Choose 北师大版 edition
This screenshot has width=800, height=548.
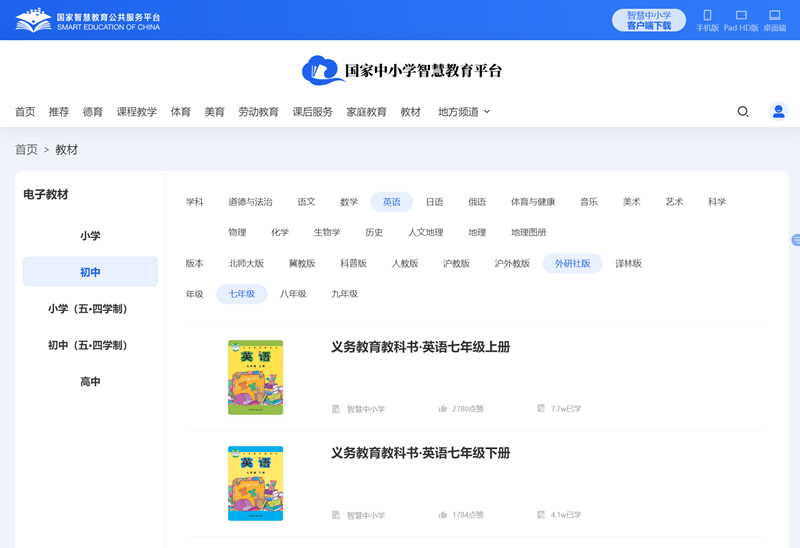[246, 264]
